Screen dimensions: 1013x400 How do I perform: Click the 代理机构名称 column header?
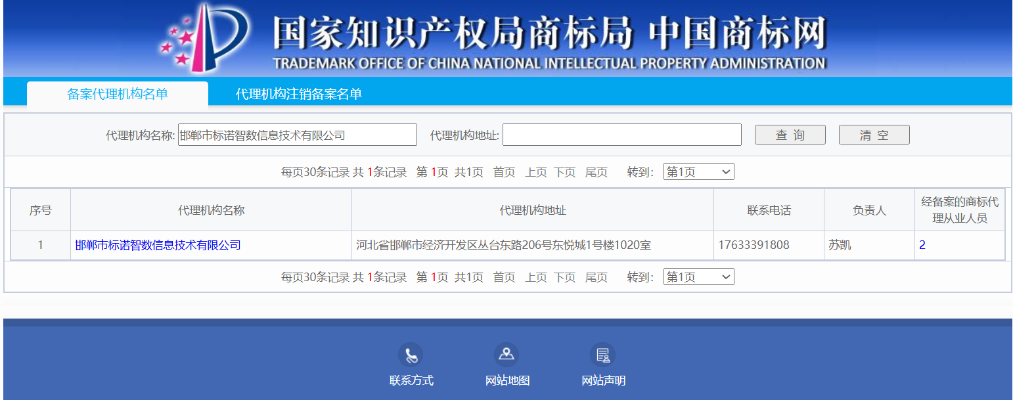211,210
